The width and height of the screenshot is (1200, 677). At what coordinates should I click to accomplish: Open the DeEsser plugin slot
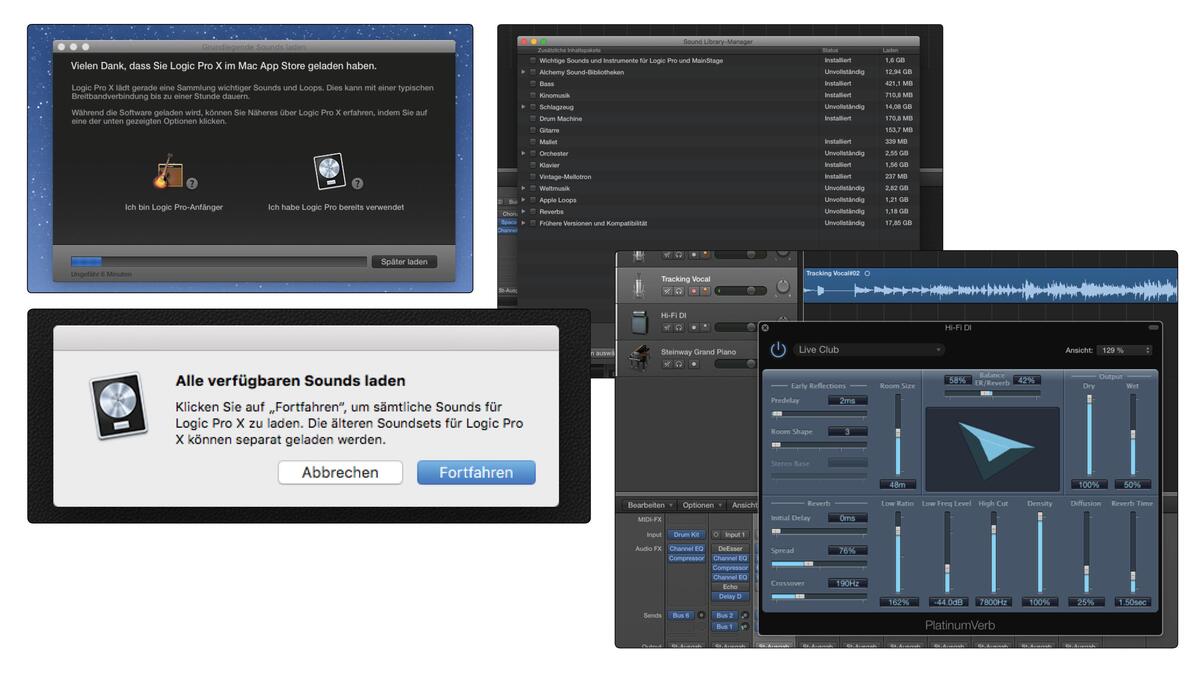pos(732,547)
